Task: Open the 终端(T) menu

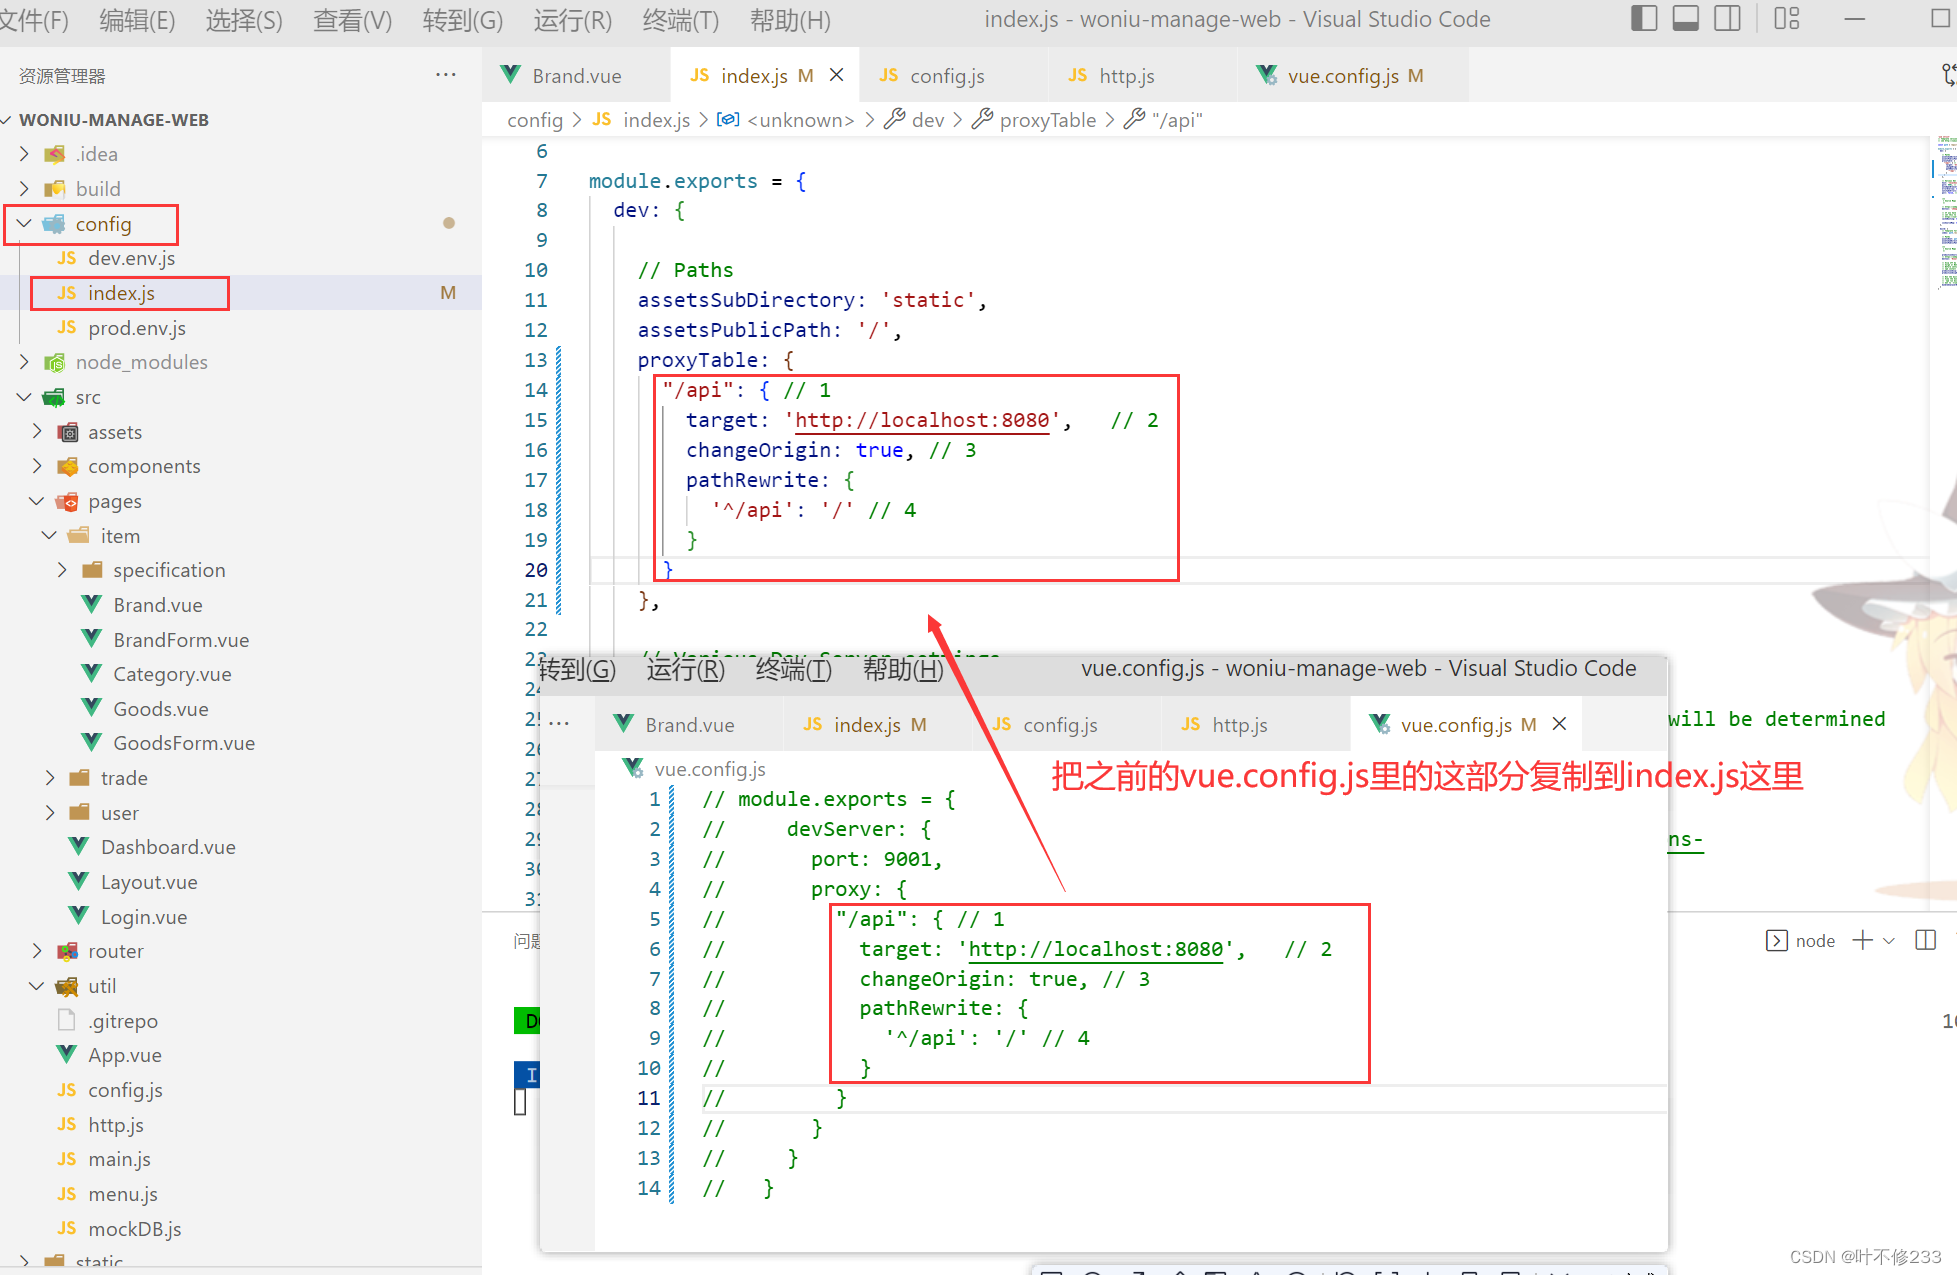Action: pyautogui.click(x=680, y=20)
